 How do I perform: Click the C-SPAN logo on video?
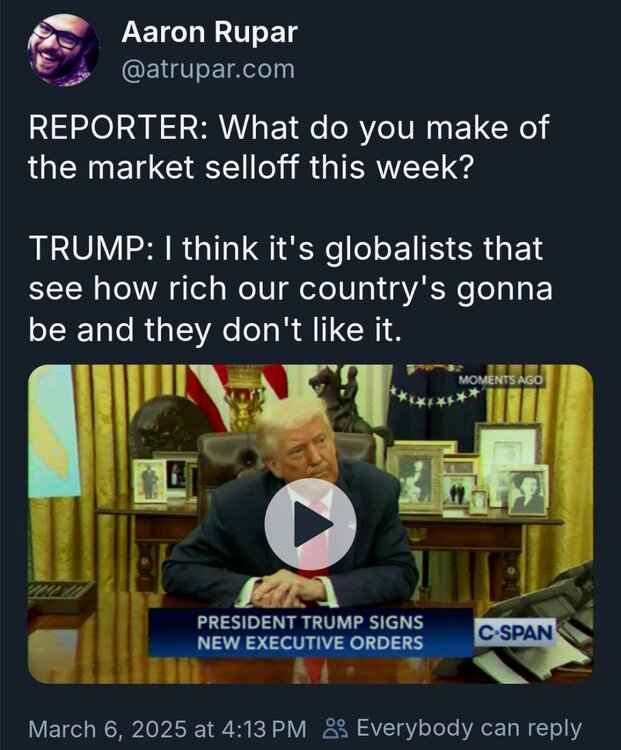coord(514,633)
